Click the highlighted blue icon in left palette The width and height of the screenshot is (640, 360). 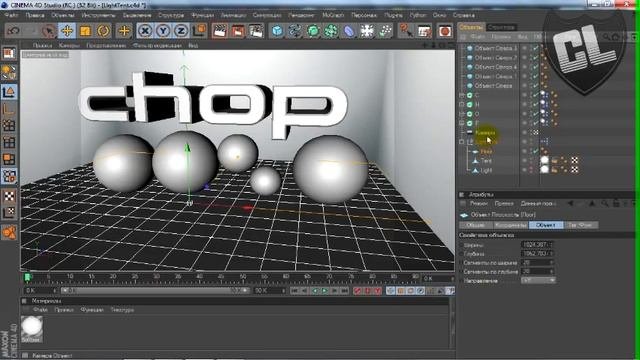coord(9,176)
